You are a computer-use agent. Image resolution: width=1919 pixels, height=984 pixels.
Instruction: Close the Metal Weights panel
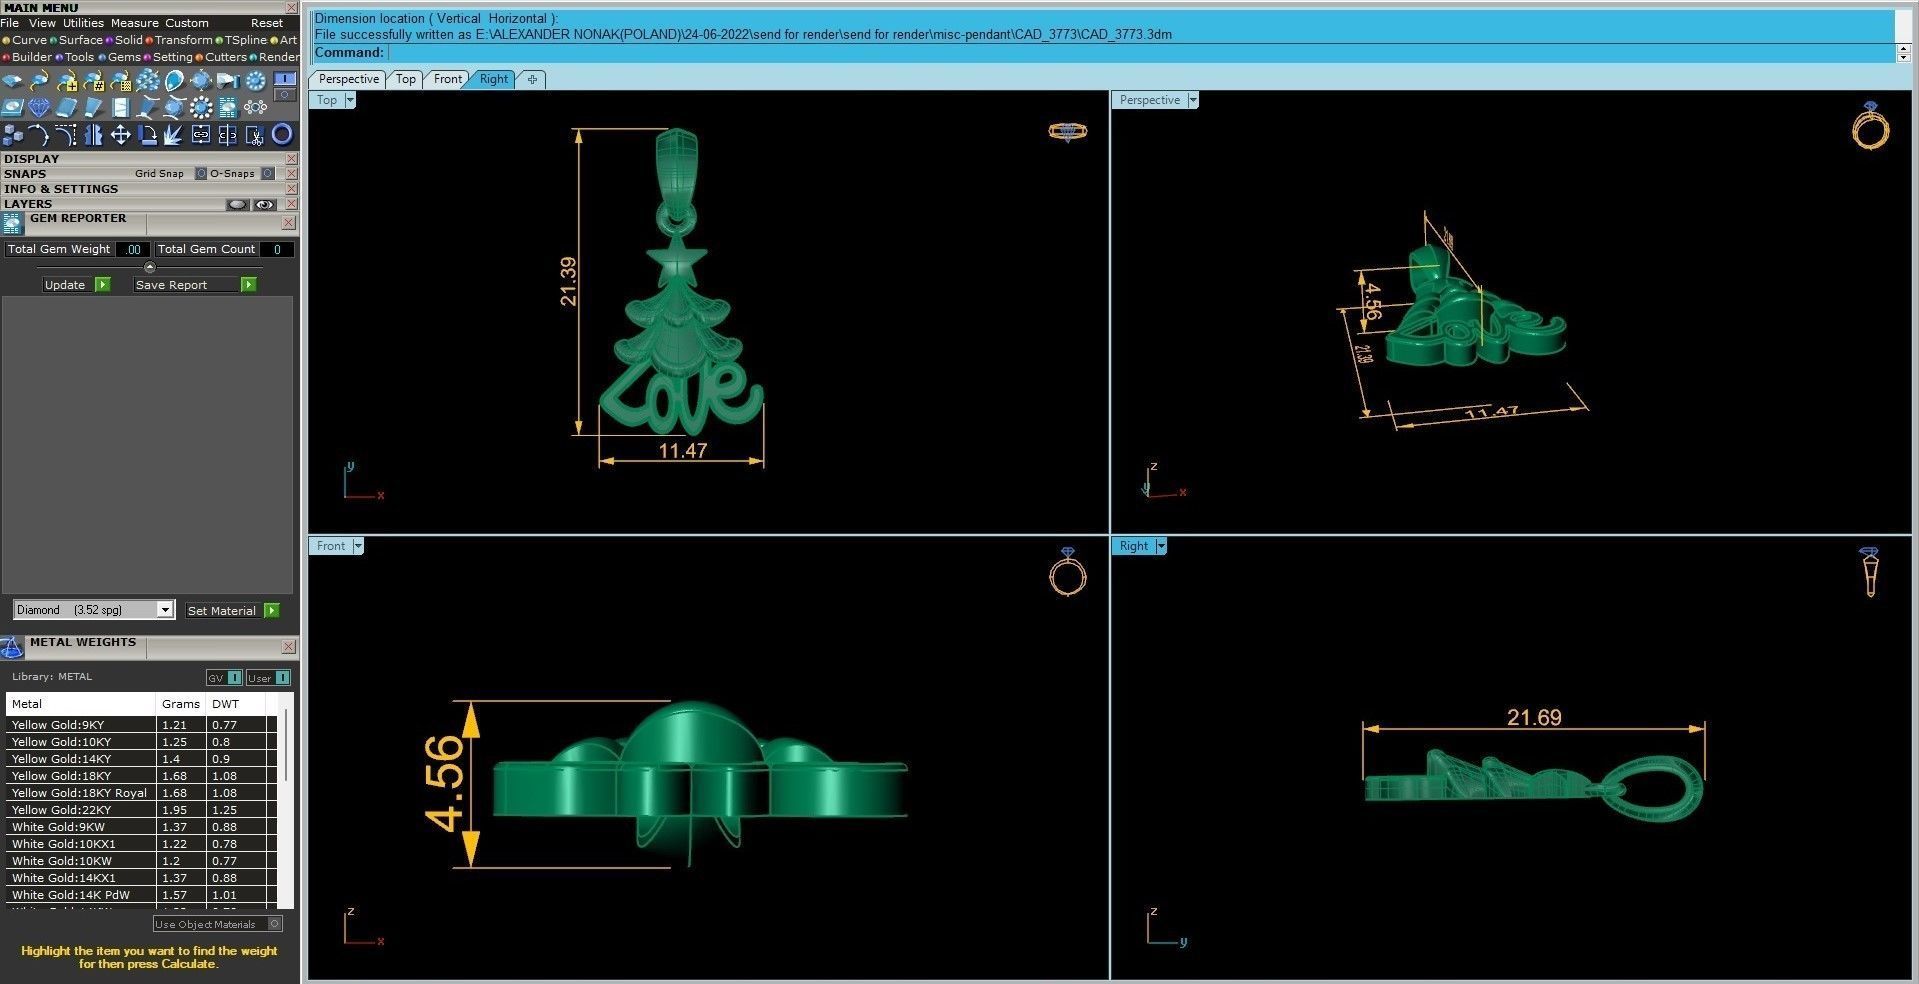289,647
